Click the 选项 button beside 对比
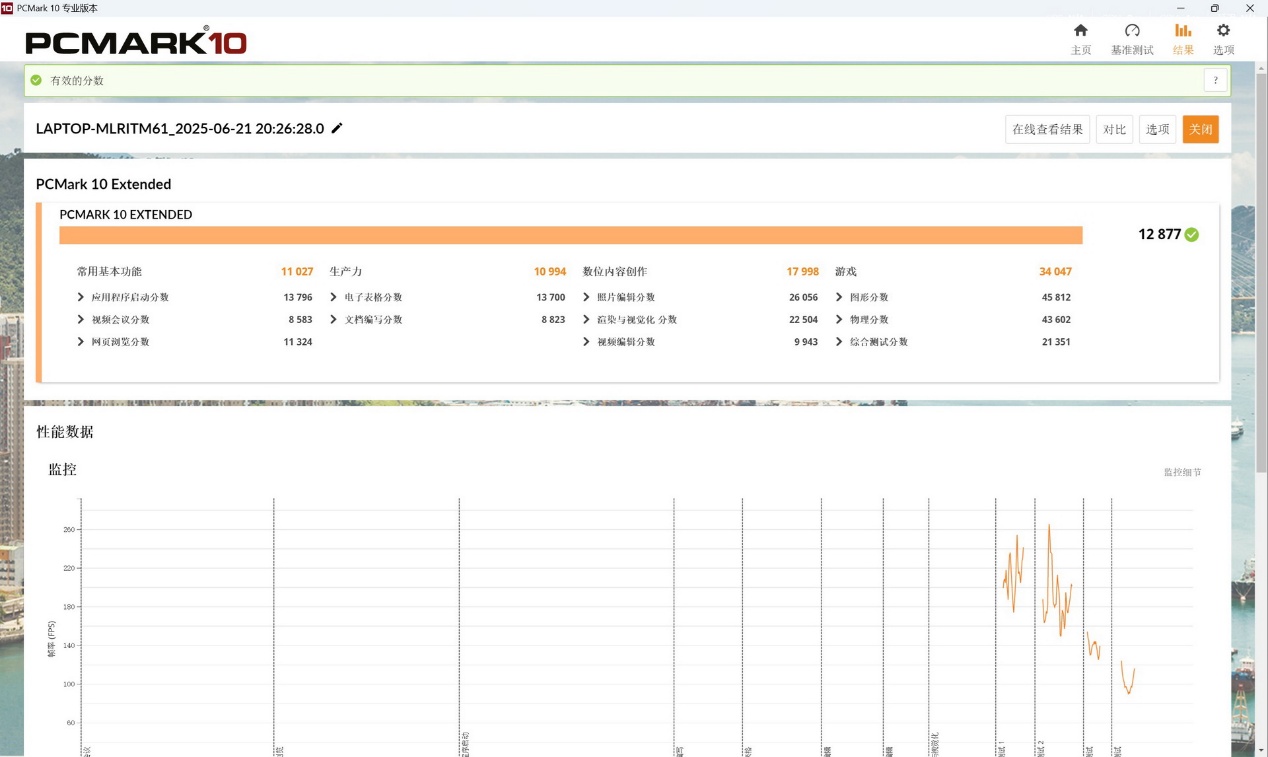The width and height of the screenshot is (1268, 757). click(1158, 129)
